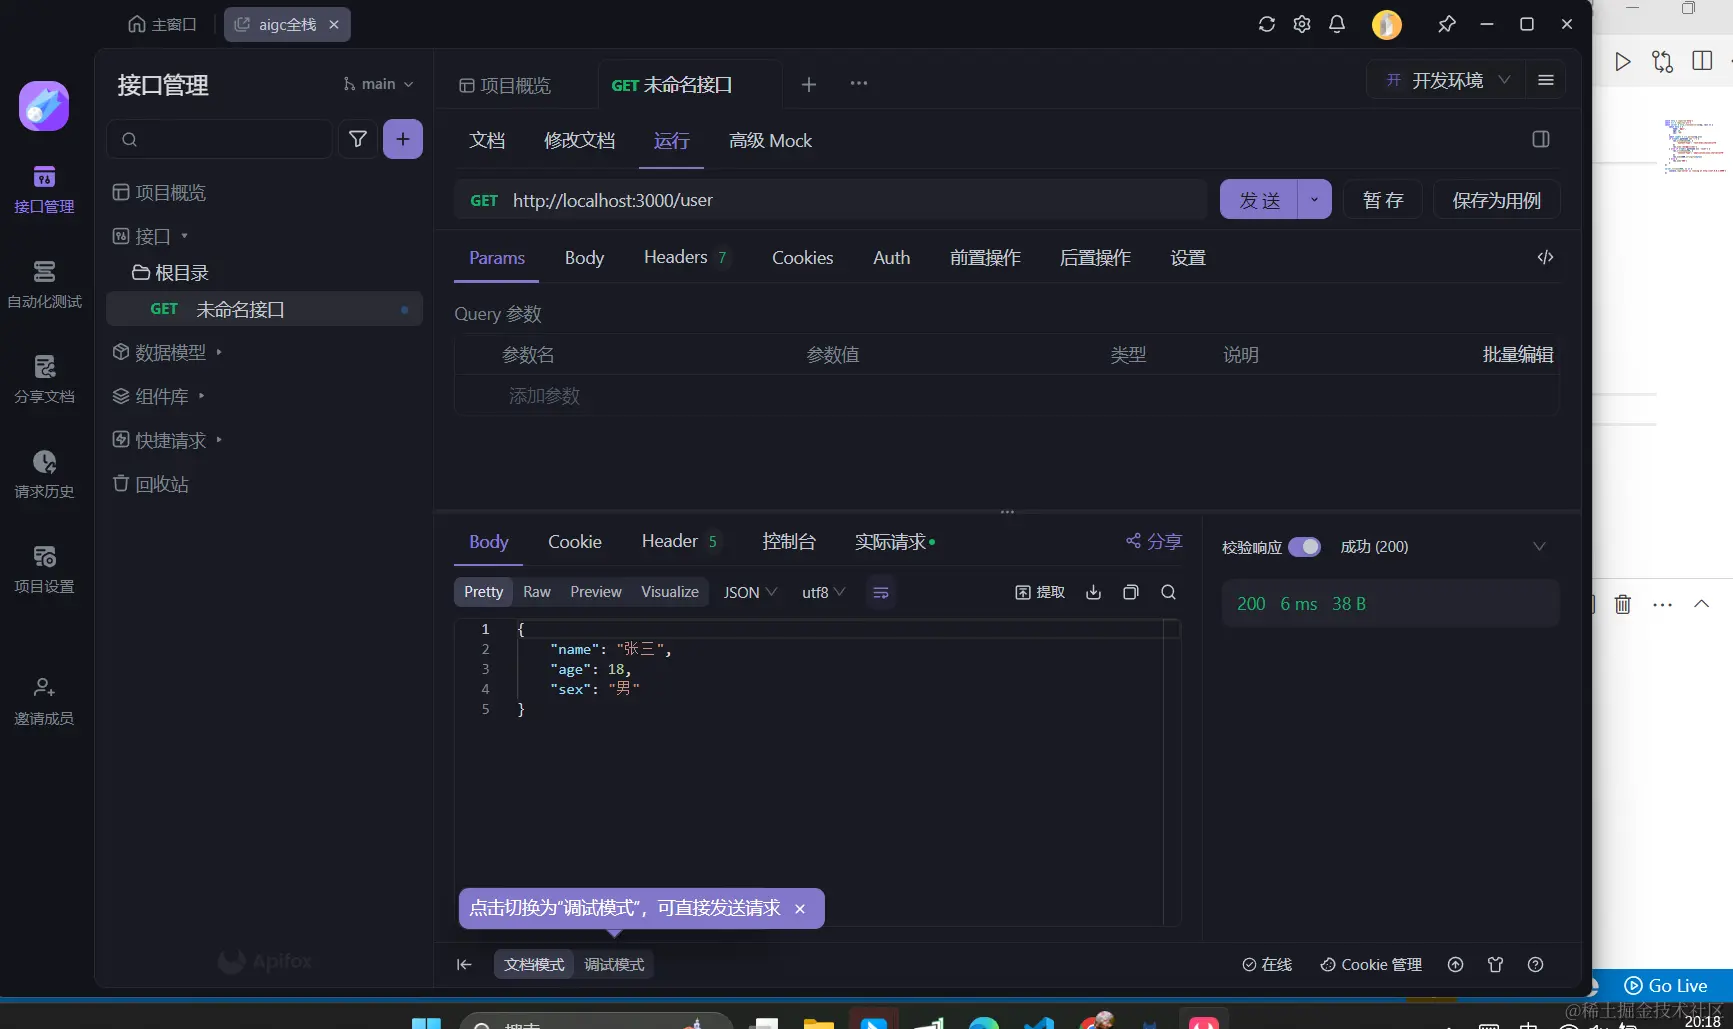Image resolution: width=1733 pixels, height=1029 pixels.
Task: Open the 项目概览 tab
Action: [x=506, y=85]
